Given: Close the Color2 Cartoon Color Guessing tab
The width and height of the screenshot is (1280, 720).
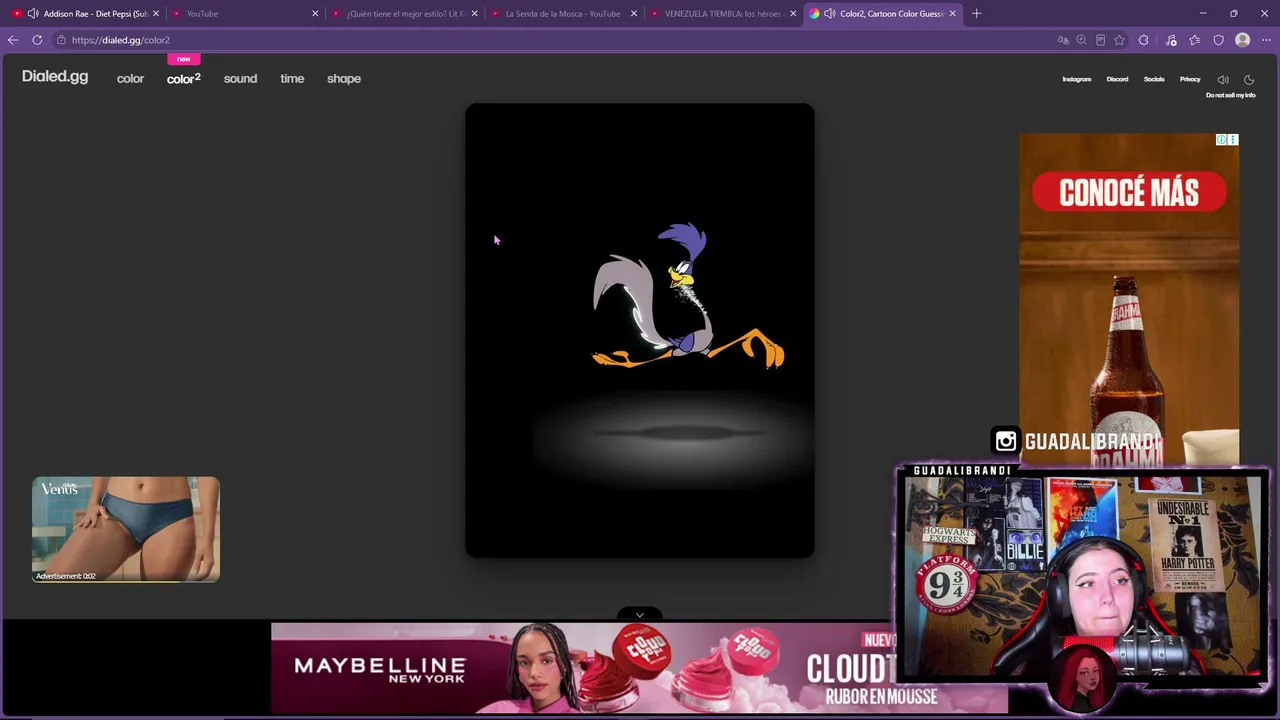Looking at the screenshot, I should pos(952,13).
